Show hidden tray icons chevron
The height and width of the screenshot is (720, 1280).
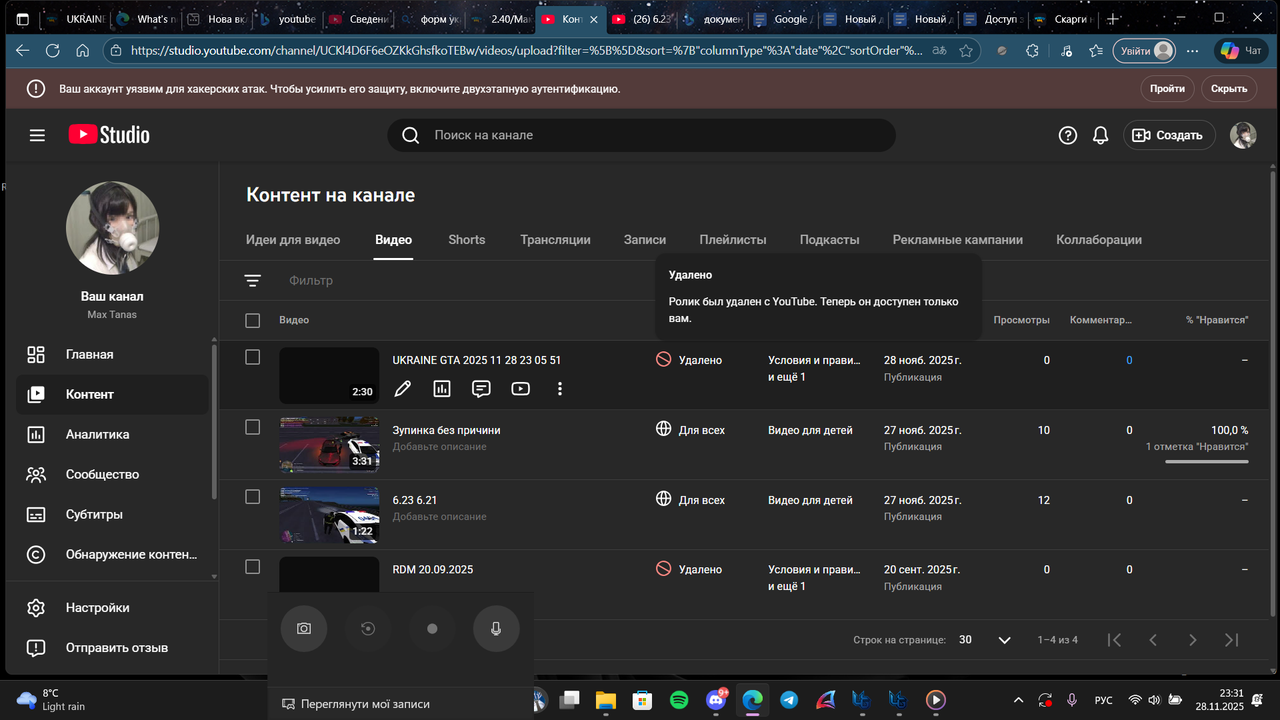point(1019,700)
